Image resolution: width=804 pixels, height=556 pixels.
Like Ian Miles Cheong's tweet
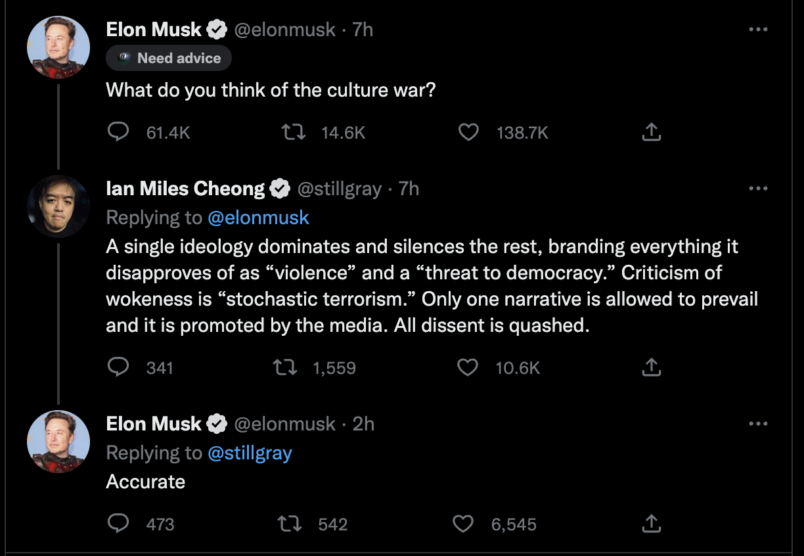[468, 367]
